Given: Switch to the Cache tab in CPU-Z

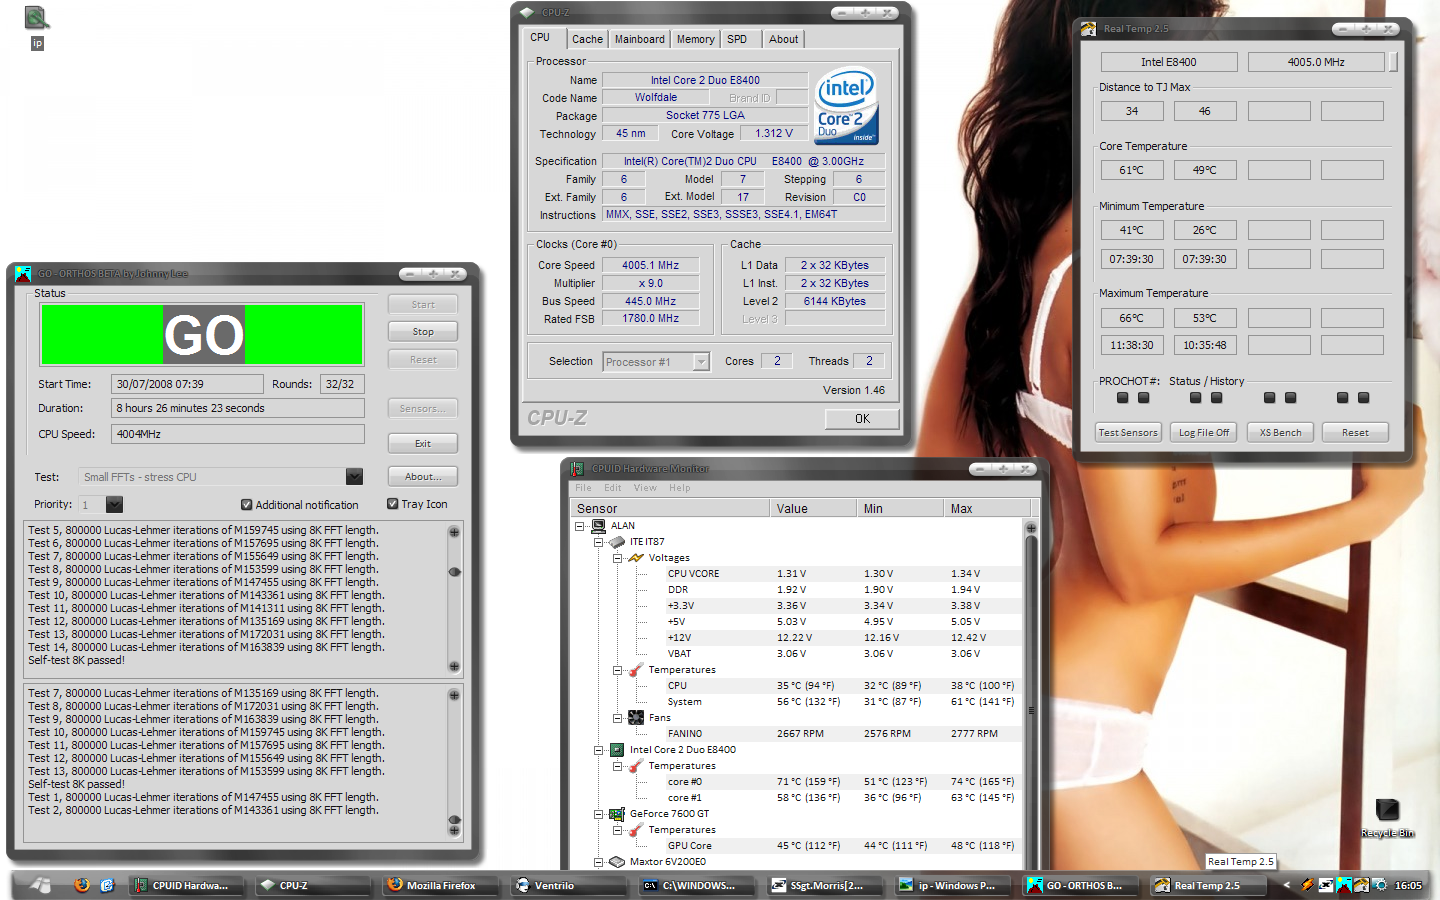Looking at the screenshot, I should tap(587, 39).
